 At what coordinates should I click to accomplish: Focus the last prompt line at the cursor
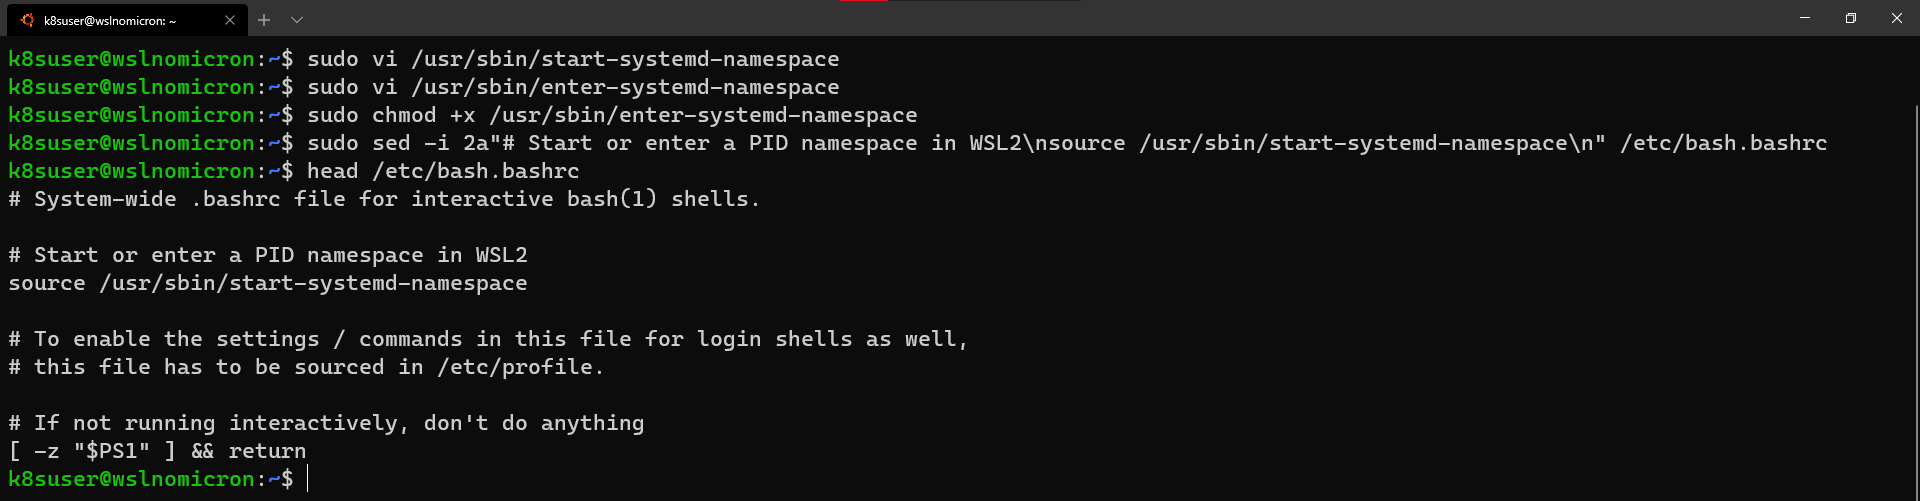308,479
